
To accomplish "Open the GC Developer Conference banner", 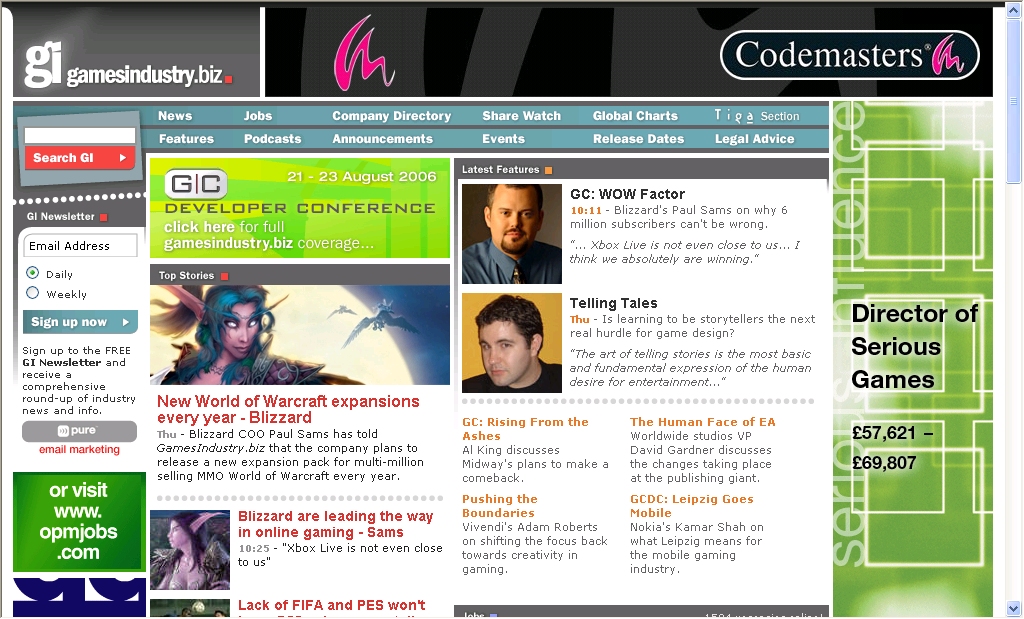I will click(x=300, y=208).
